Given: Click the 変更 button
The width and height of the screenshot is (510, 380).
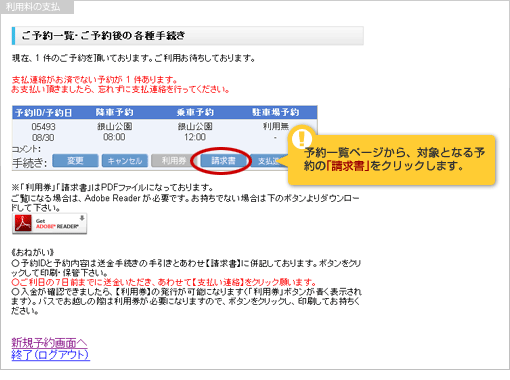Looking at the screenshot, I should (x=75, y=161).
